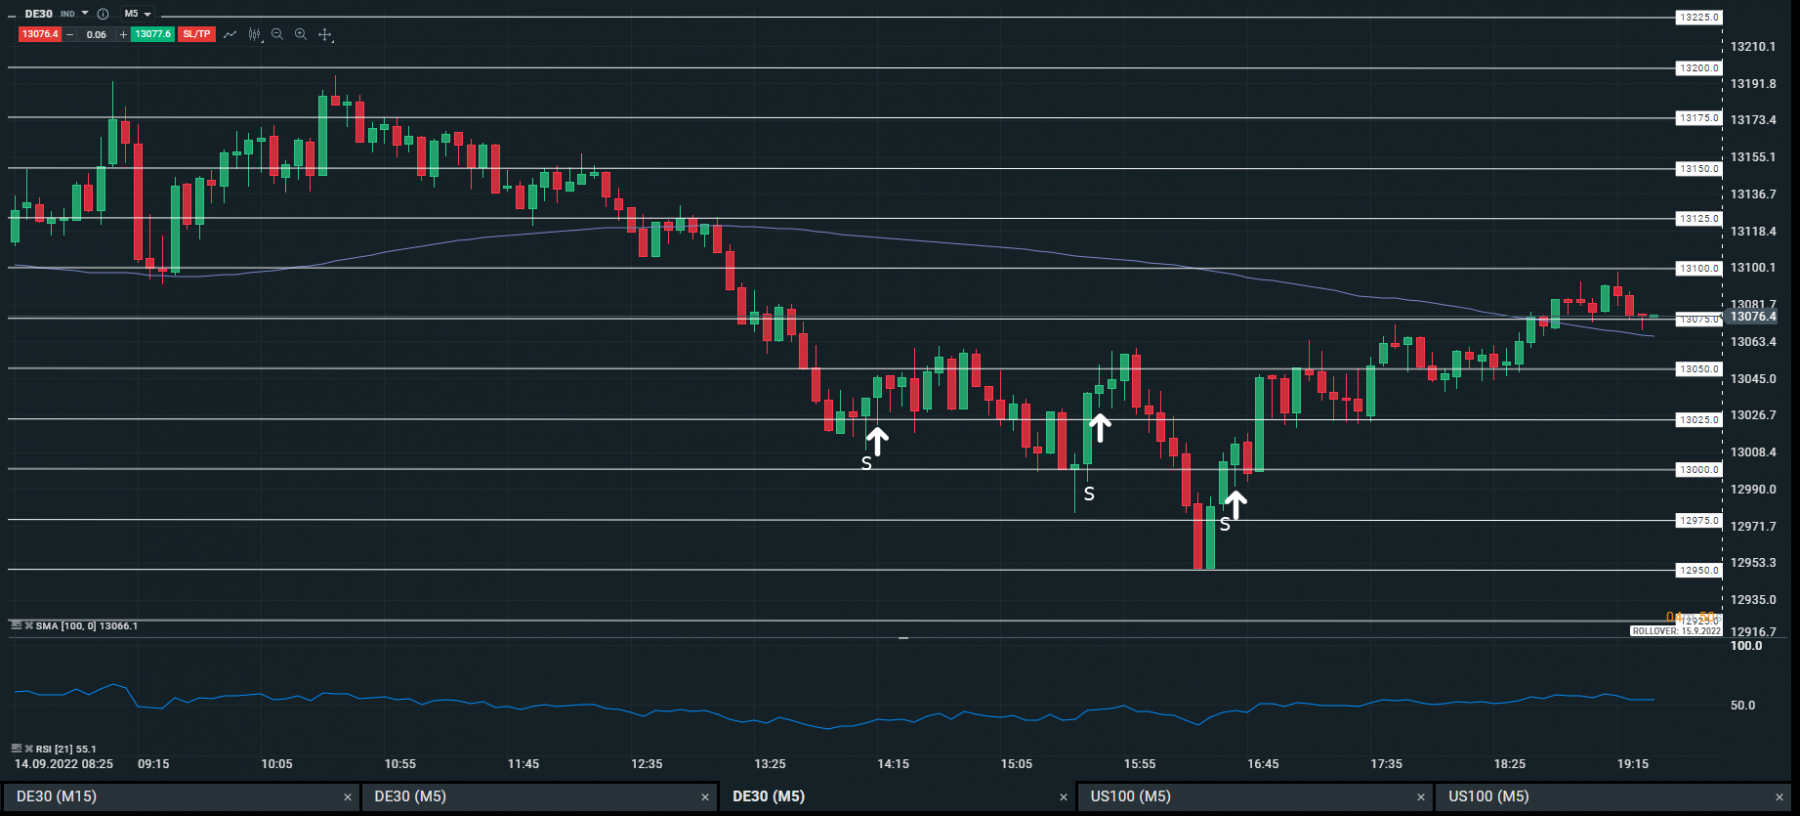Image resolution: width=1800 pixels, height=816 pixels.
Task: Zoom in on the chart
Action: (x=300, y=34)
